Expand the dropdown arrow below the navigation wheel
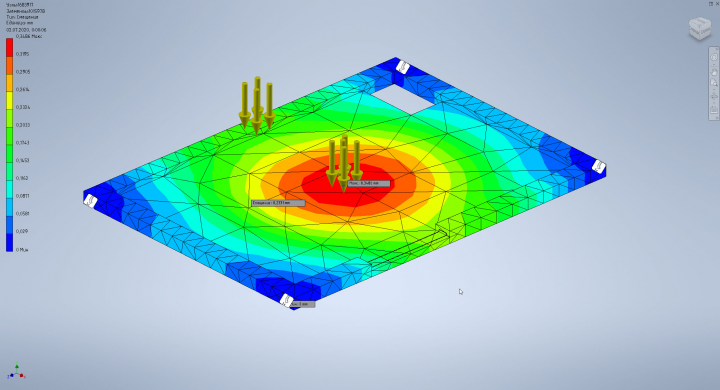The height and width of the screenshot is (390, 720). pyautogui.click(x=714, y=64)
